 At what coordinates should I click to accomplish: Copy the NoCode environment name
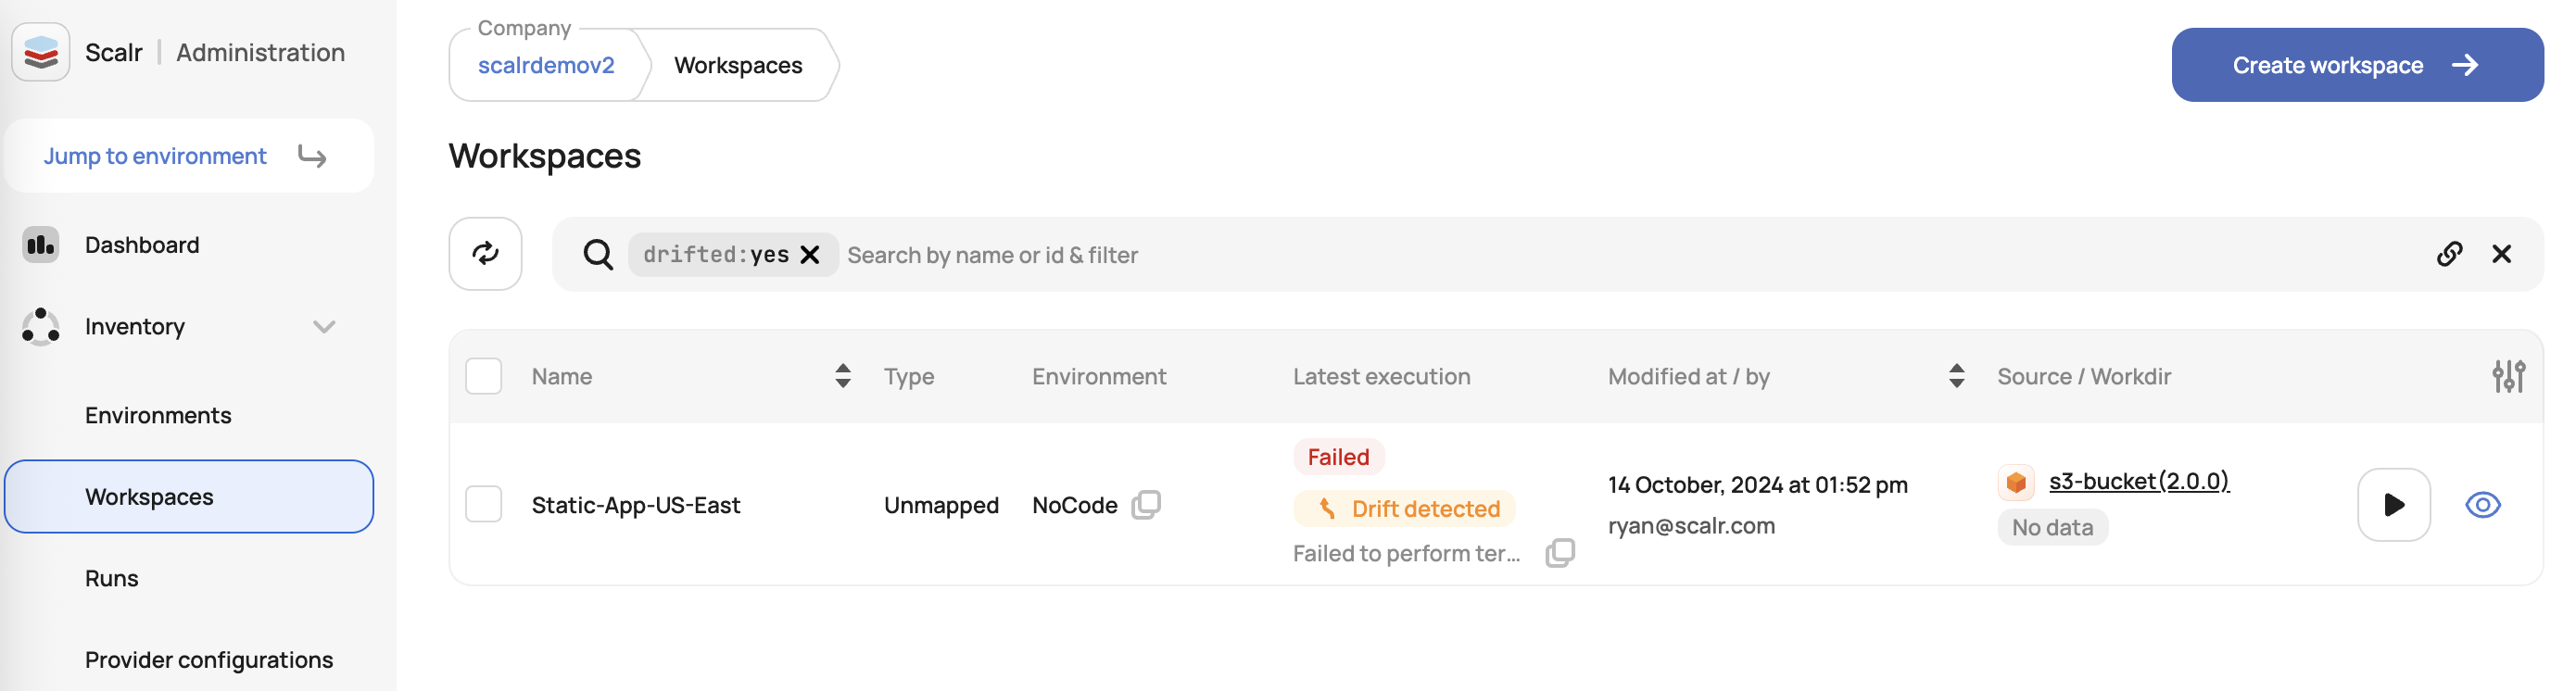1146,505
